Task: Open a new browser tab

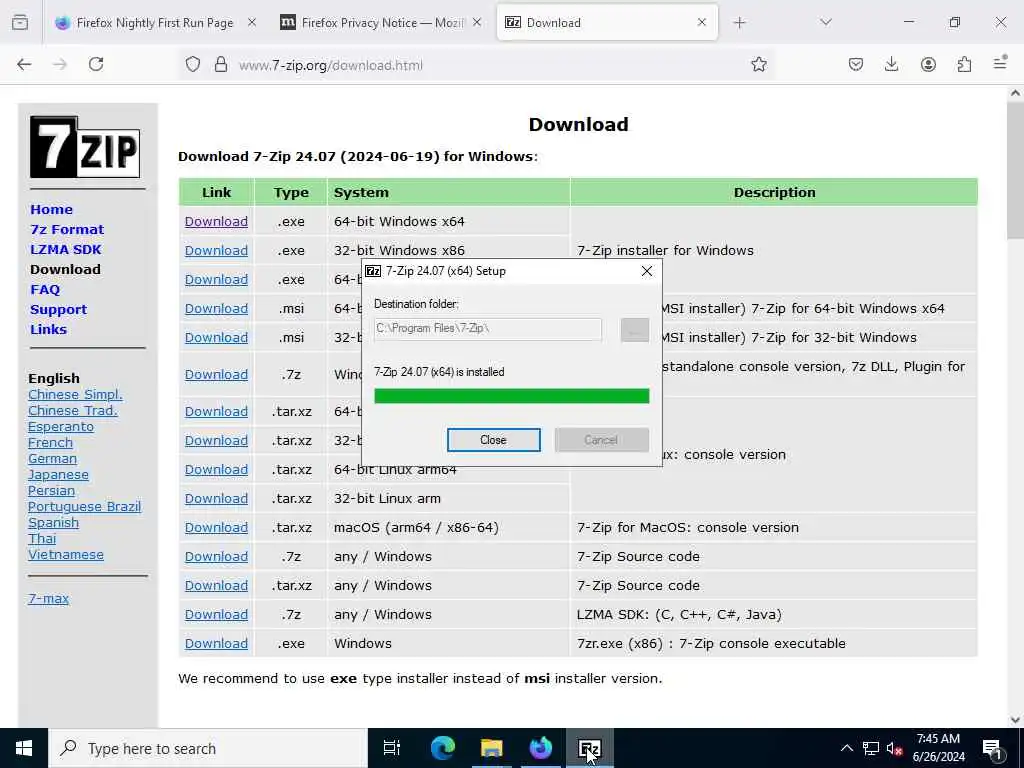Action: point(739,23)
